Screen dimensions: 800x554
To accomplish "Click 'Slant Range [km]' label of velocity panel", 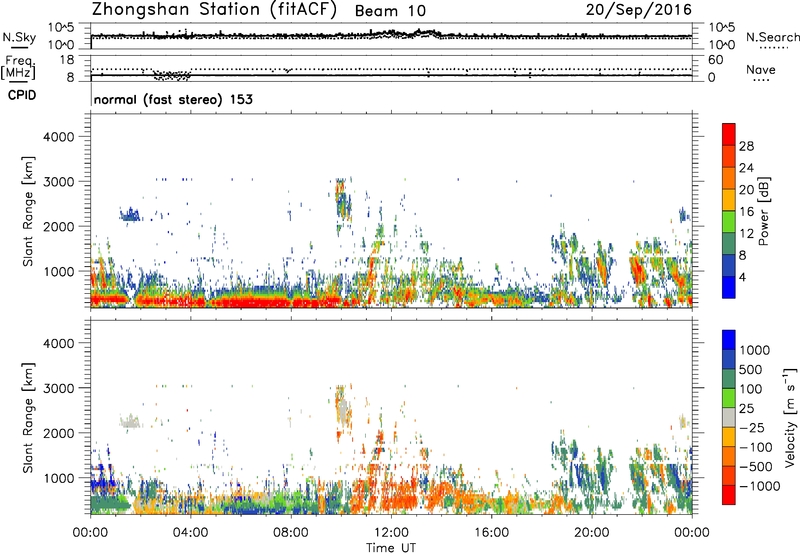I will [x=28, y=417].
